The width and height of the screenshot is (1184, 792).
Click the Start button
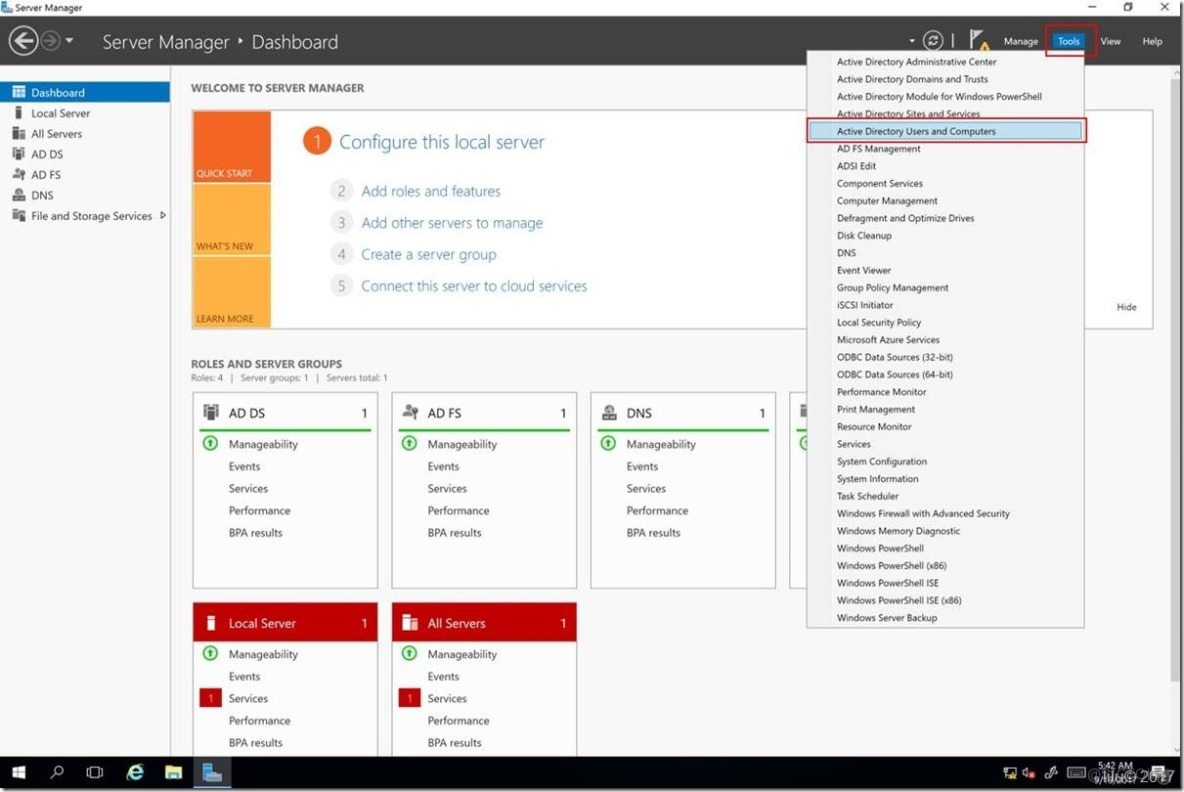18,772
